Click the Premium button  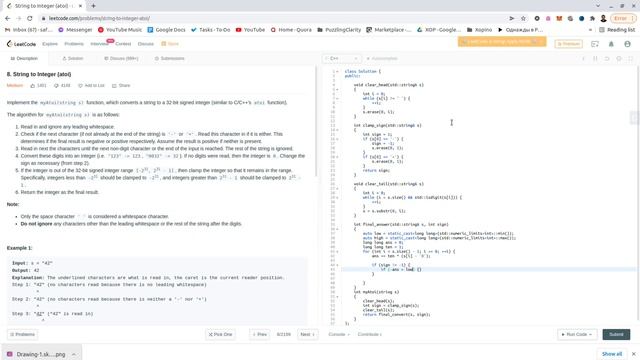click(569, 44)
